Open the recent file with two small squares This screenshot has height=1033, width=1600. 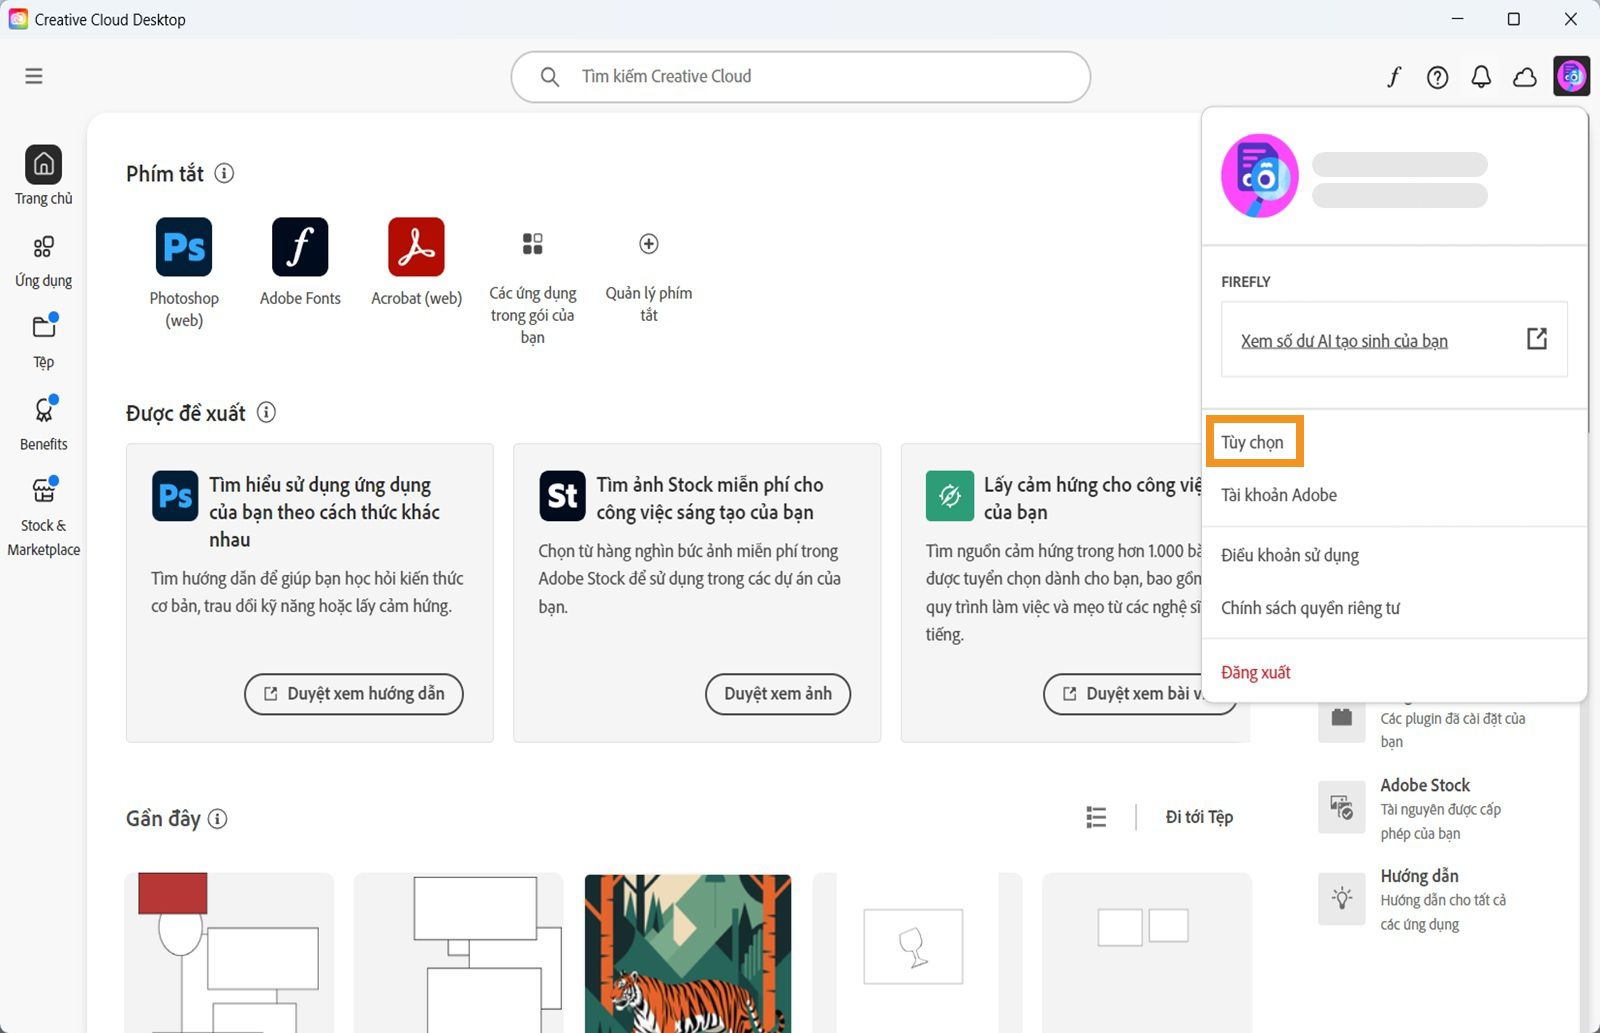[1146, 953]
